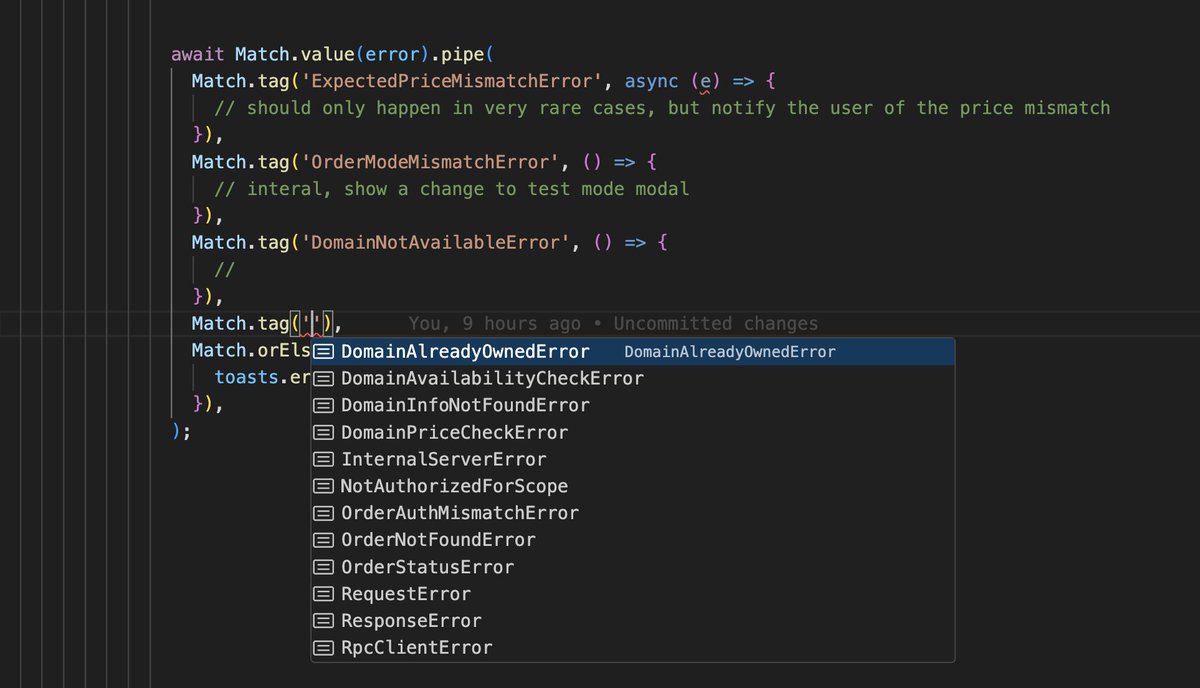
Task: Select DomainAlreadyOwnedError suggestion
Action: tap(633, 352)
